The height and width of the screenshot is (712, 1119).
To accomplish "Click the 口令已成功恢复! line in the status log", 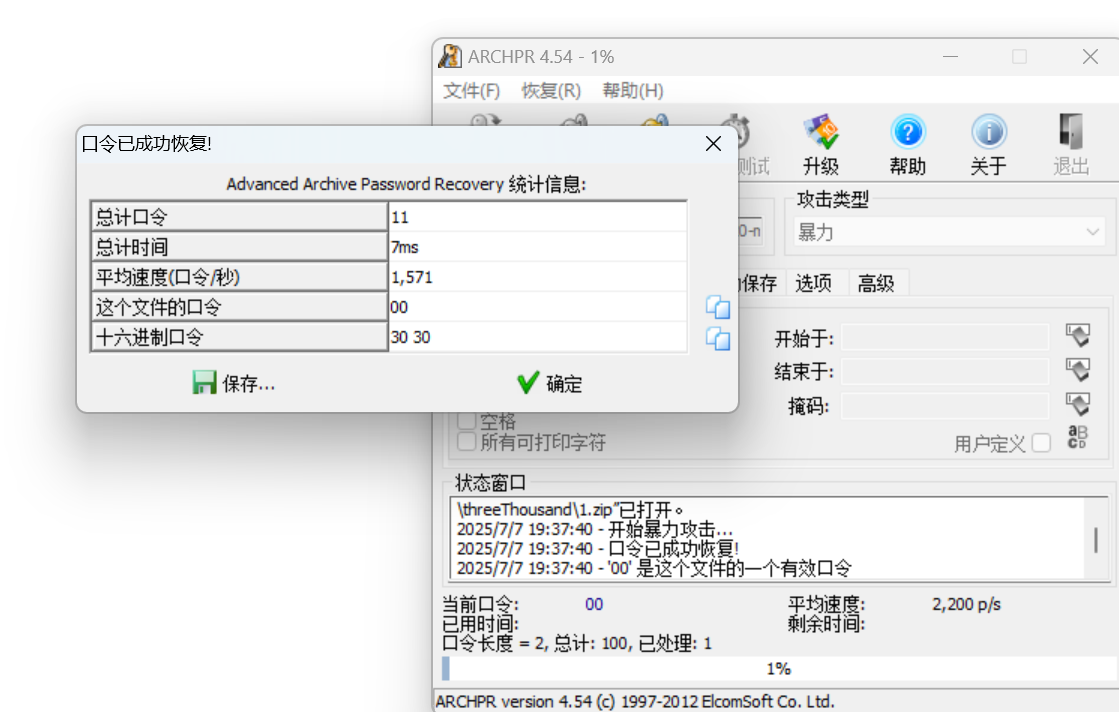I will pyautogui.click(x=597, y=549).
